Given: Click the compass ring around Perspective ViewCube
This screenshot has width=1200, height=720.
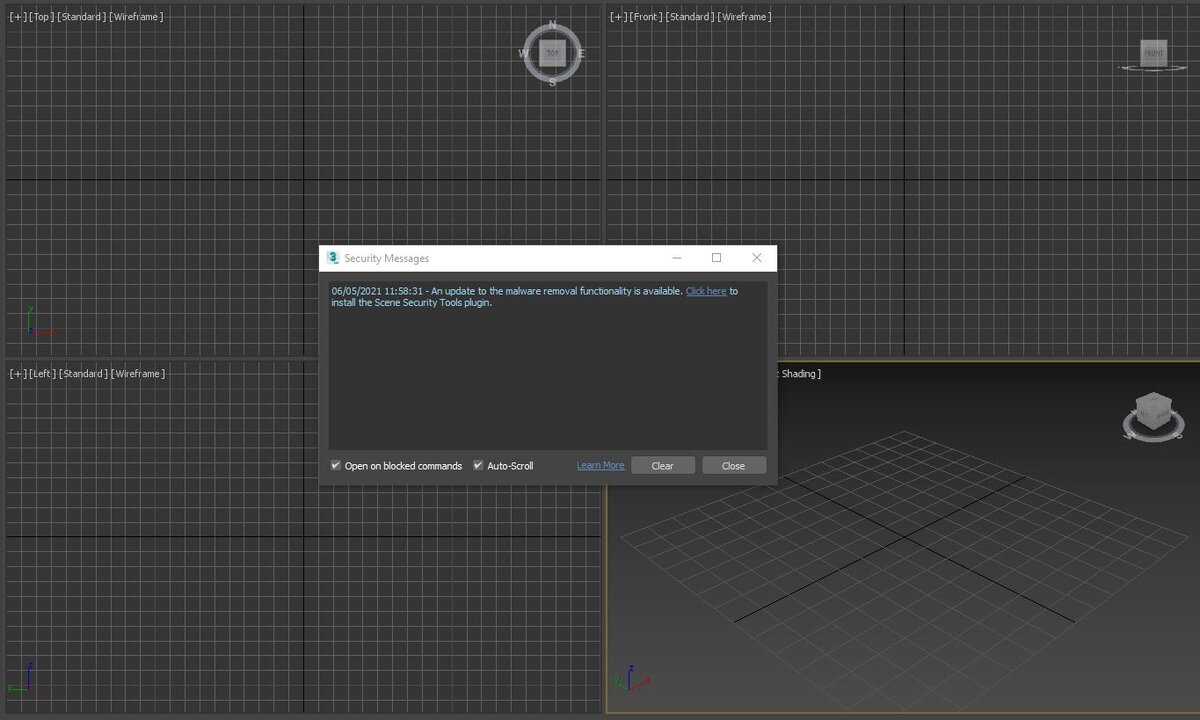Looking at the screenshot, I should coord(1153,428).
